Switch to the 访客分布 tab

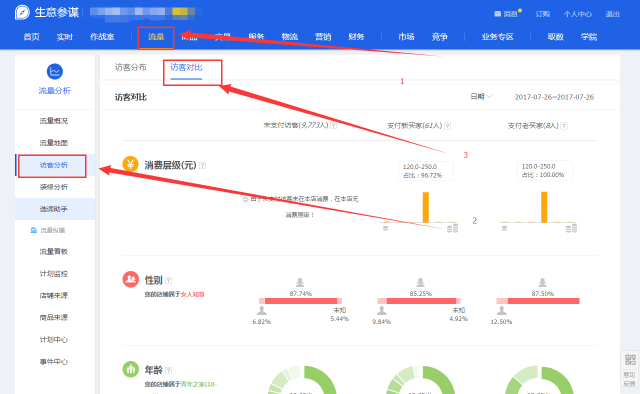coord(131,67)
